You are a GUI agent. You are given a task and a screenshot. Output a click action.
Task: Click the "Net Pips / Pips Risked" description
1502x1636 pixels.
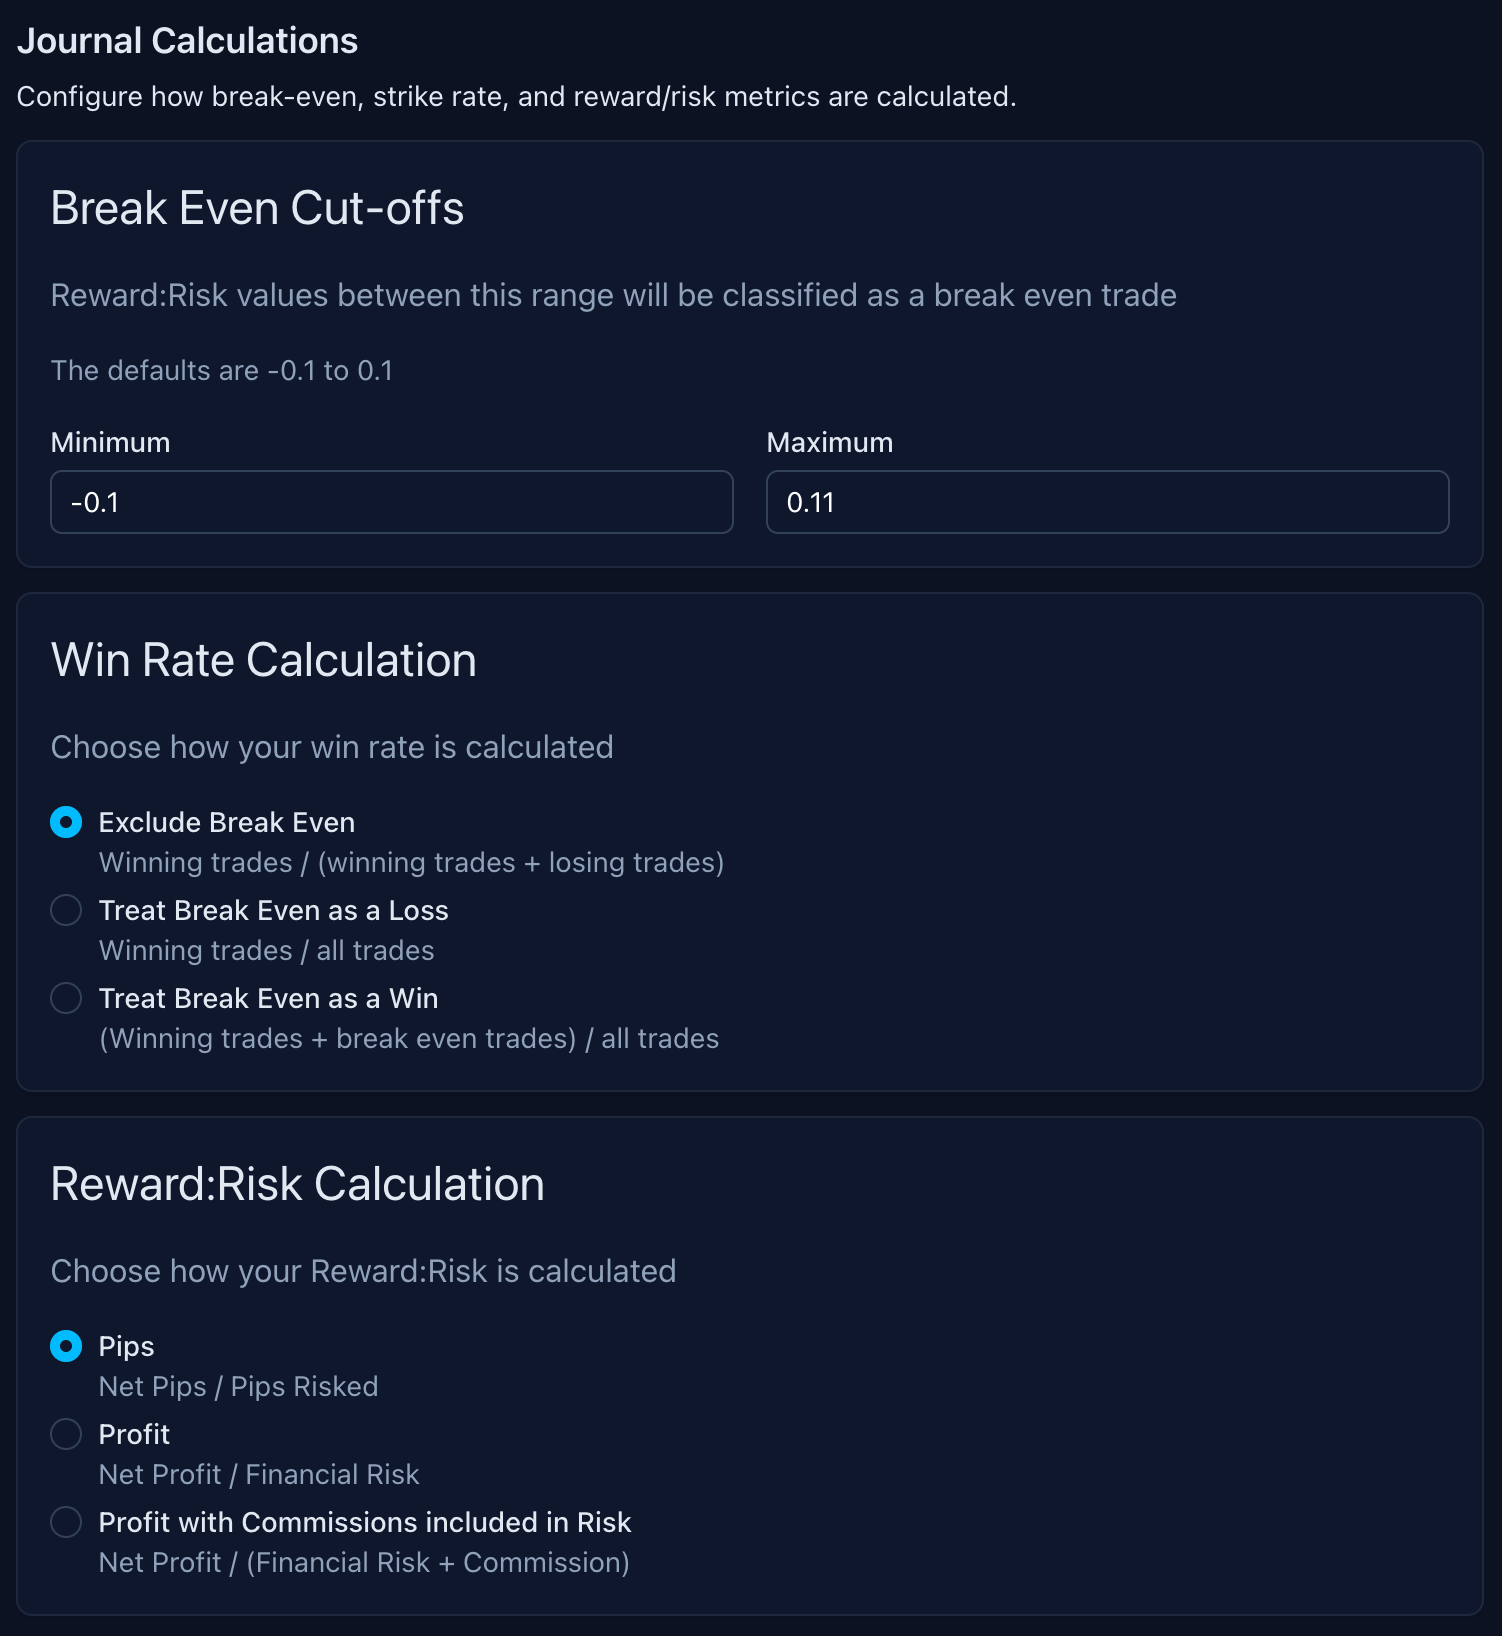pos(238,1387)
